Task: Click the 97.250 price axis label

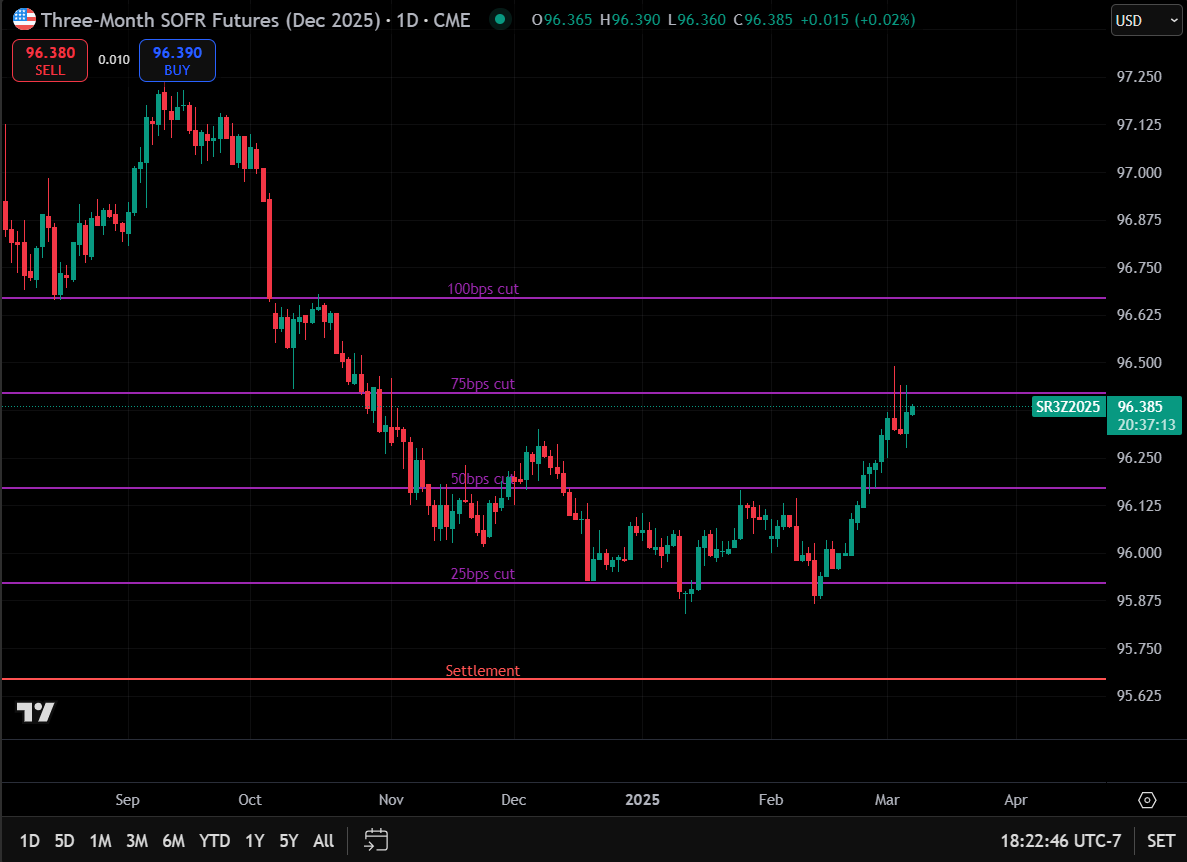Action: click(1139, 77)
